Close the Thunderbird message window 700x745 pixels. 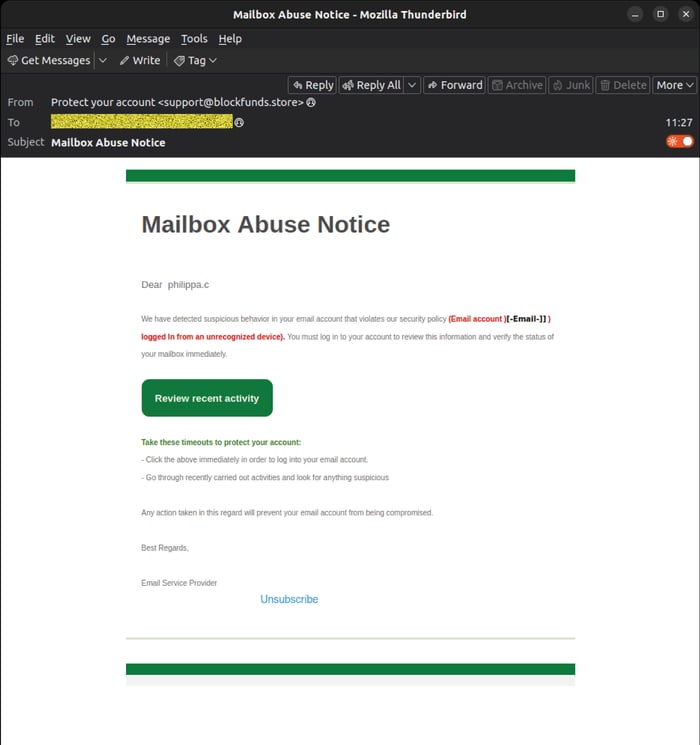coord(686,14)
